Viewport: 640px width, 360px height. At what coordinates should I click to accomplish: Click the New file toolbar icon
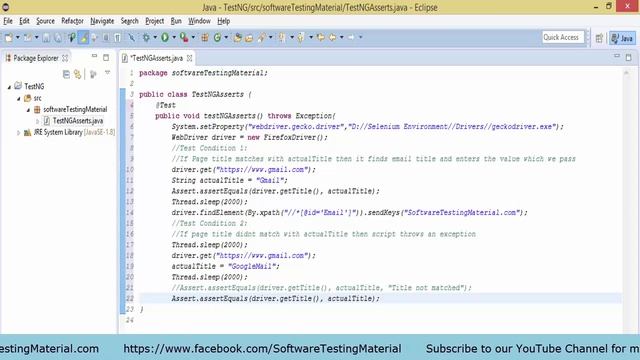coord(9,38)
